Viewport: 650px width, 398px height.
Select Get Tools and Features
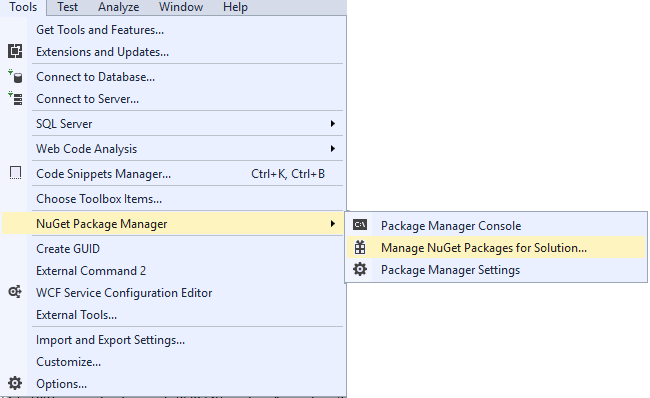[x=100, y=30]
